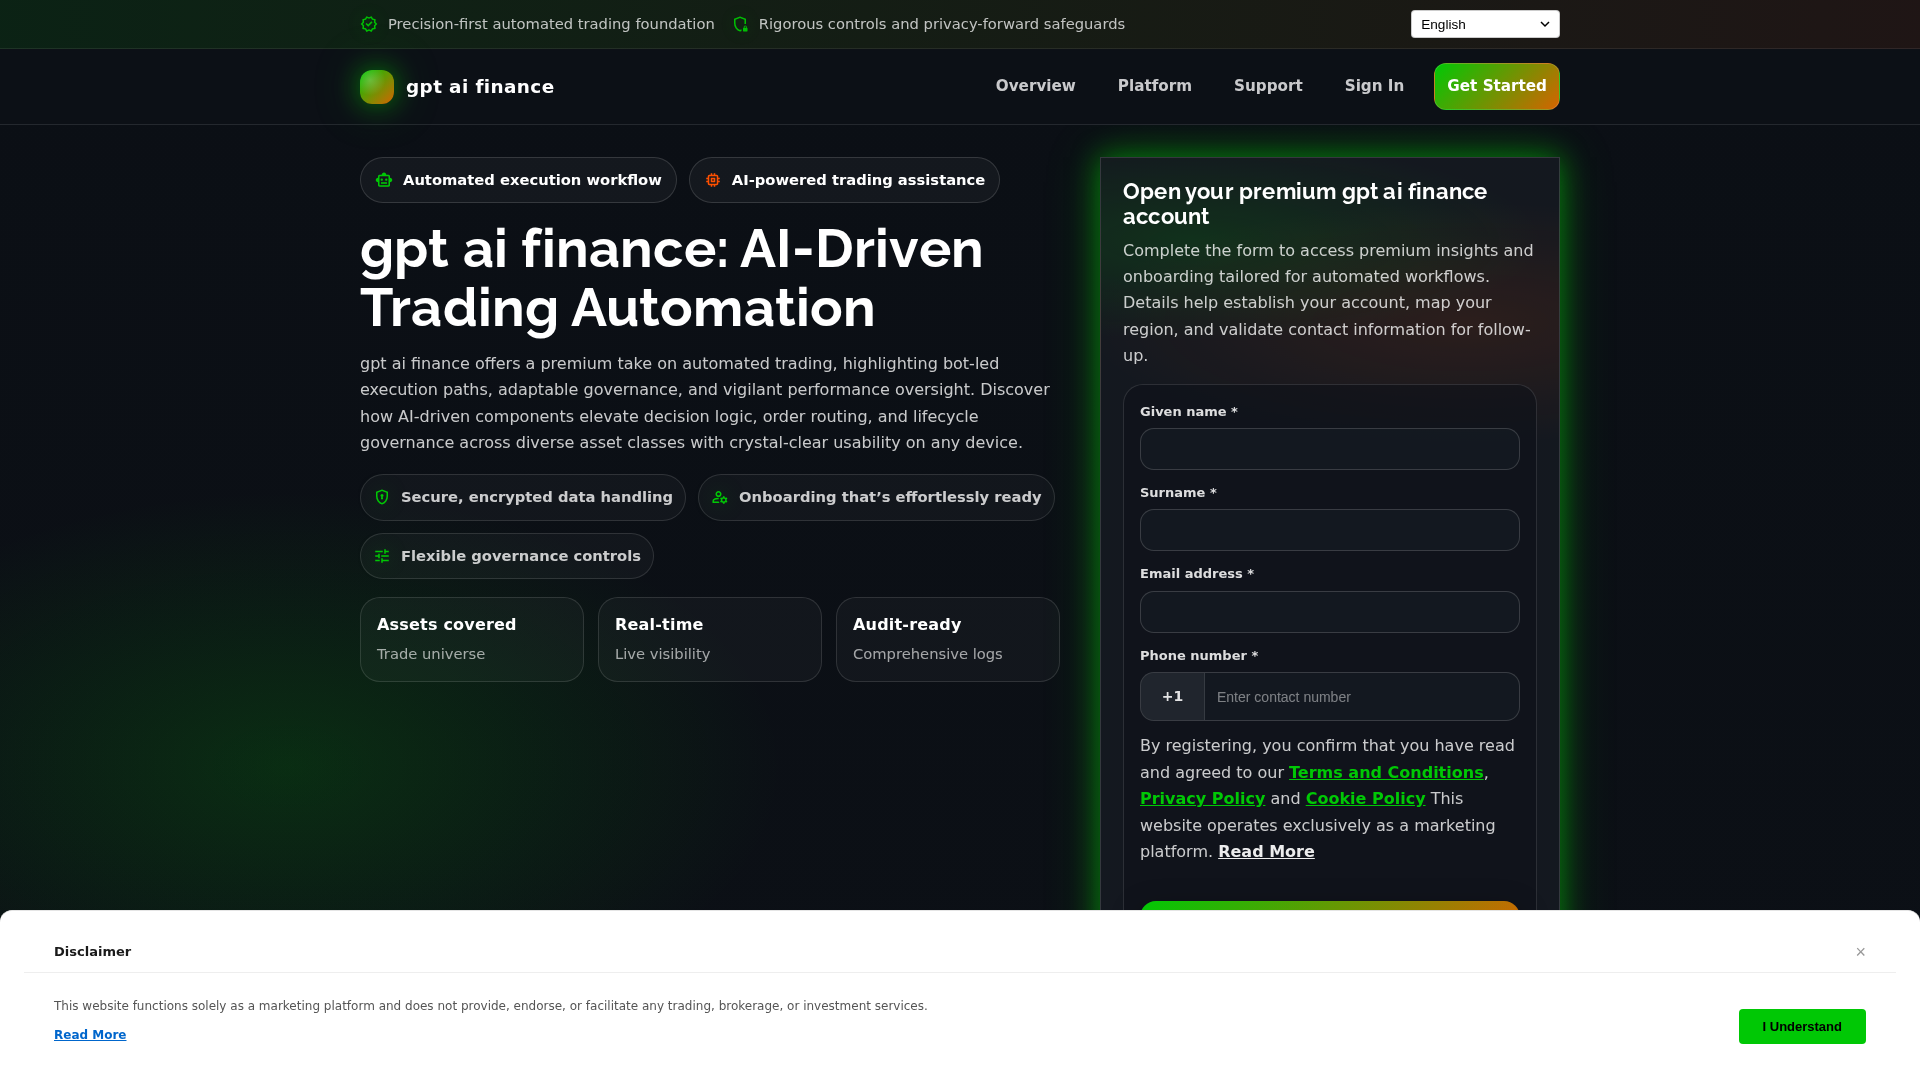Click the Real-time Live visibility card
1920x1080 pixels.
coord(710,640)
